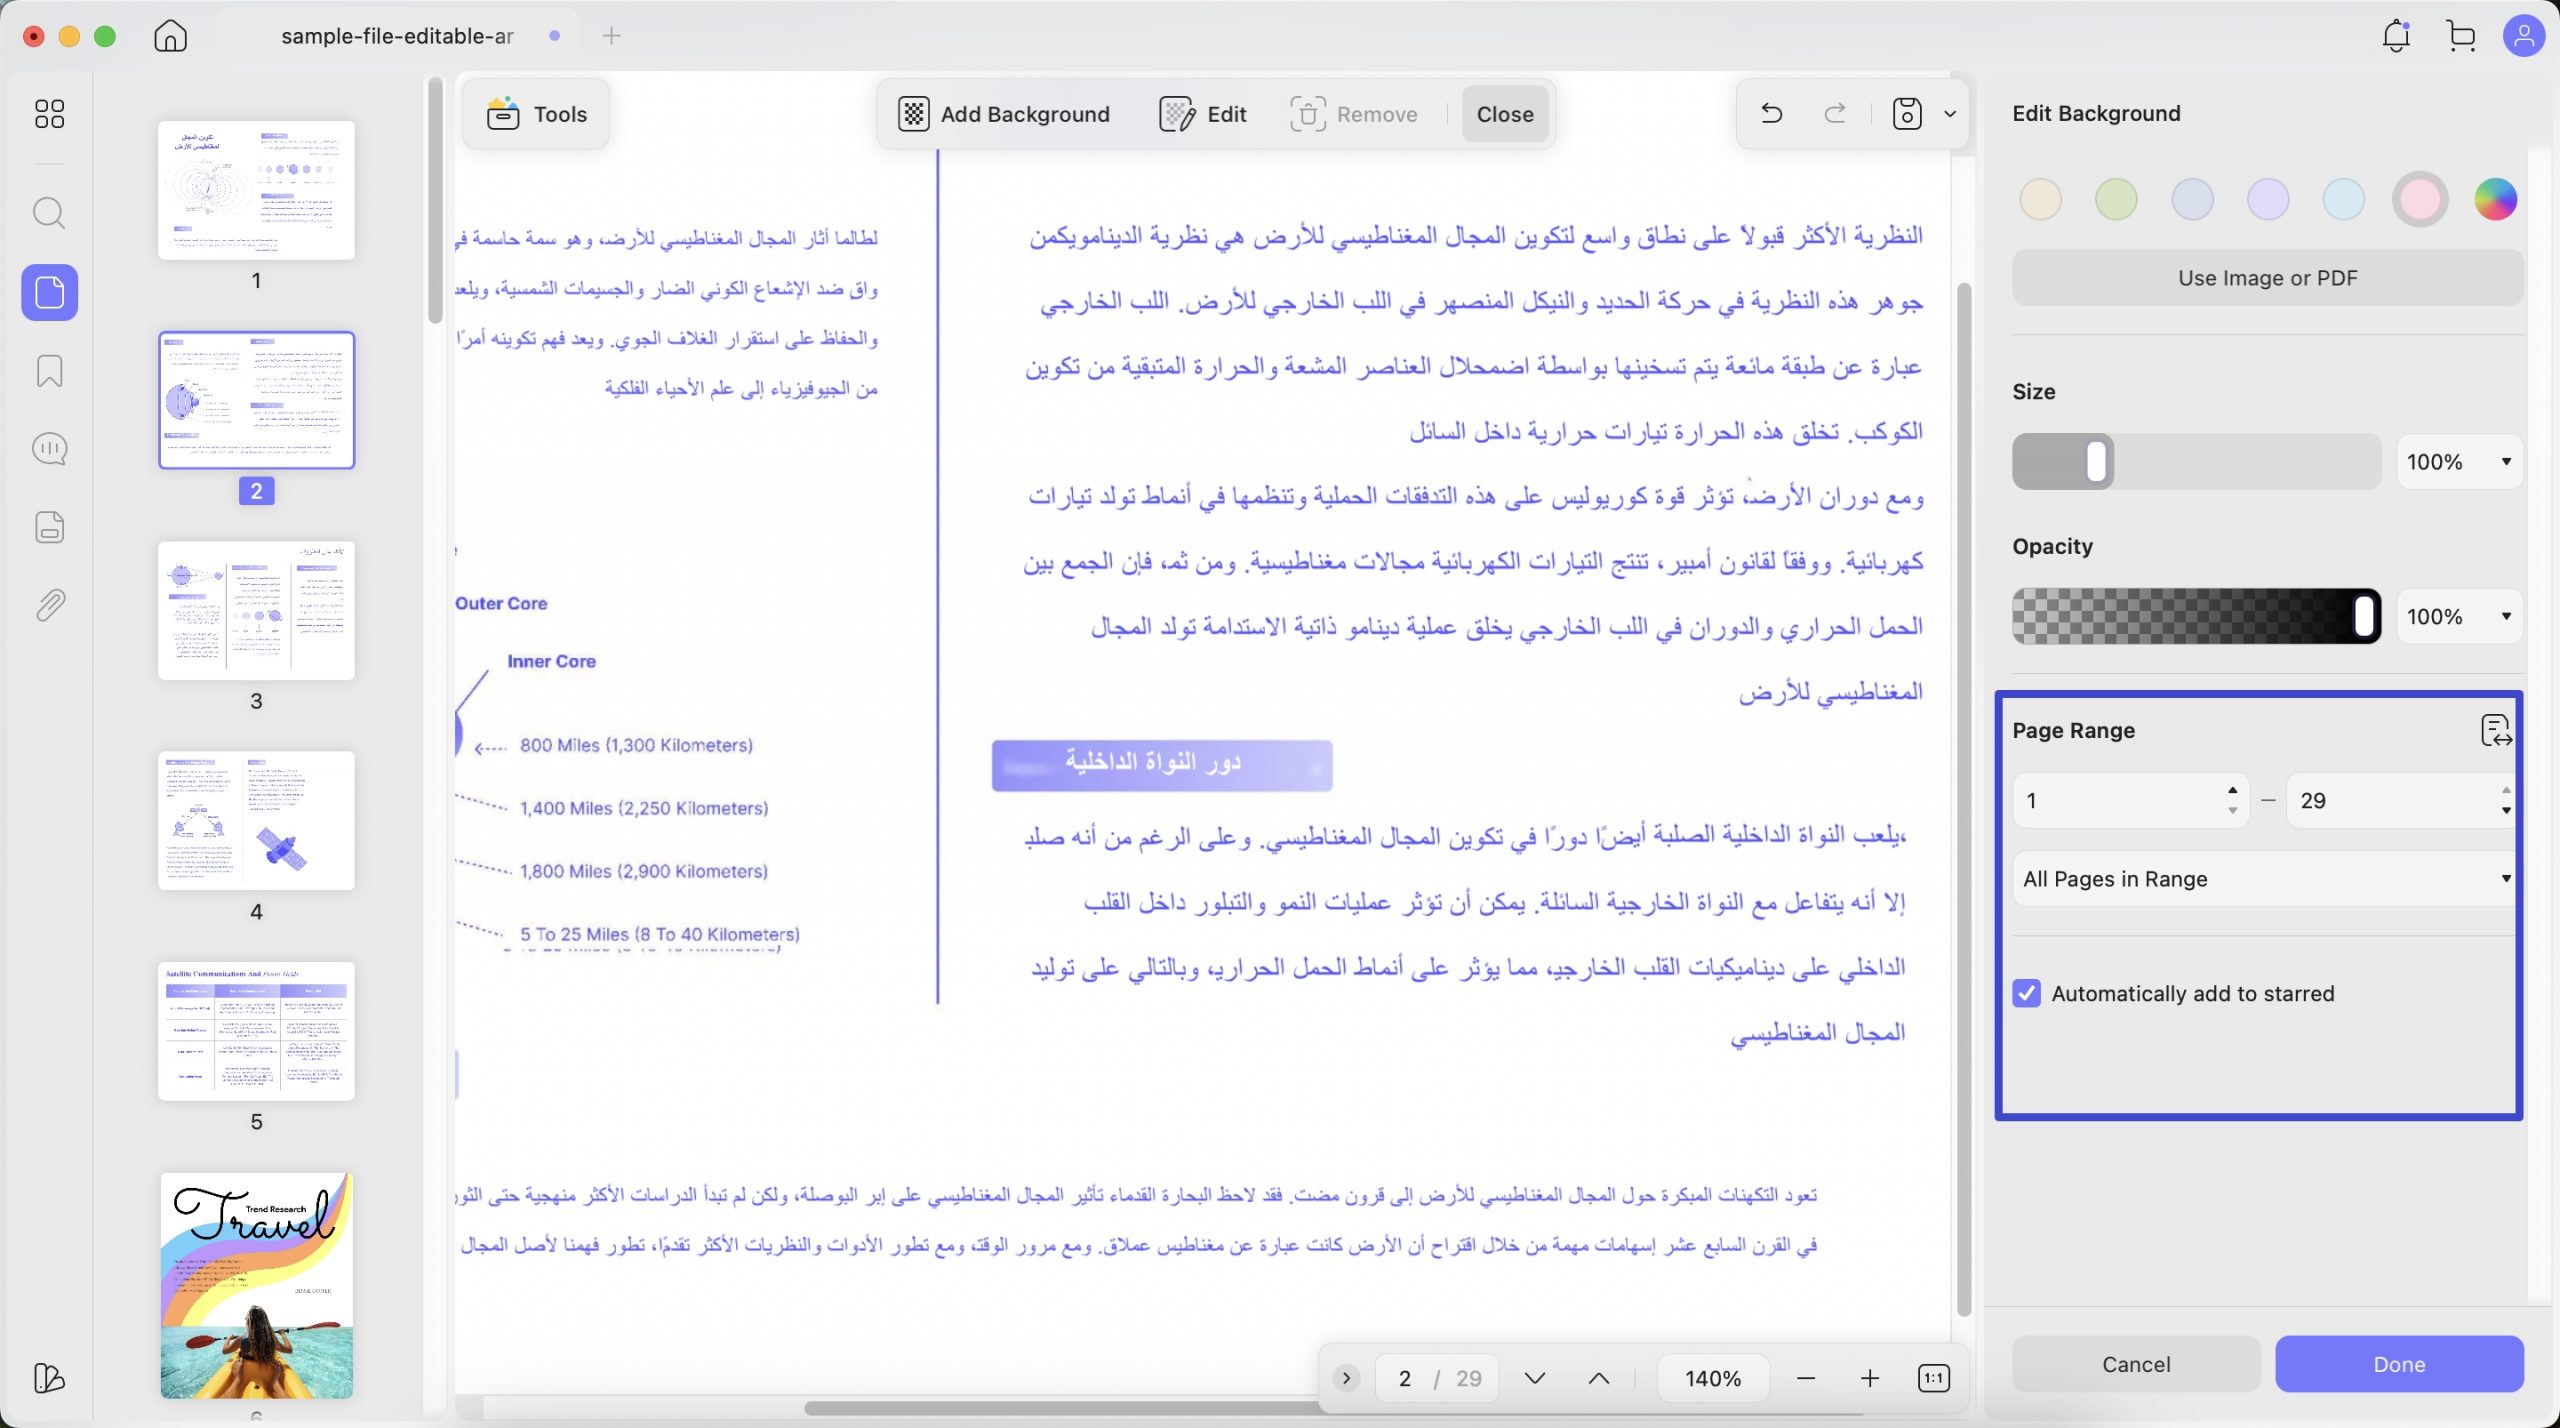This screenshot has height=1428, width=2560.
Task: Open comments panel icon
Action: pos(50,449)
